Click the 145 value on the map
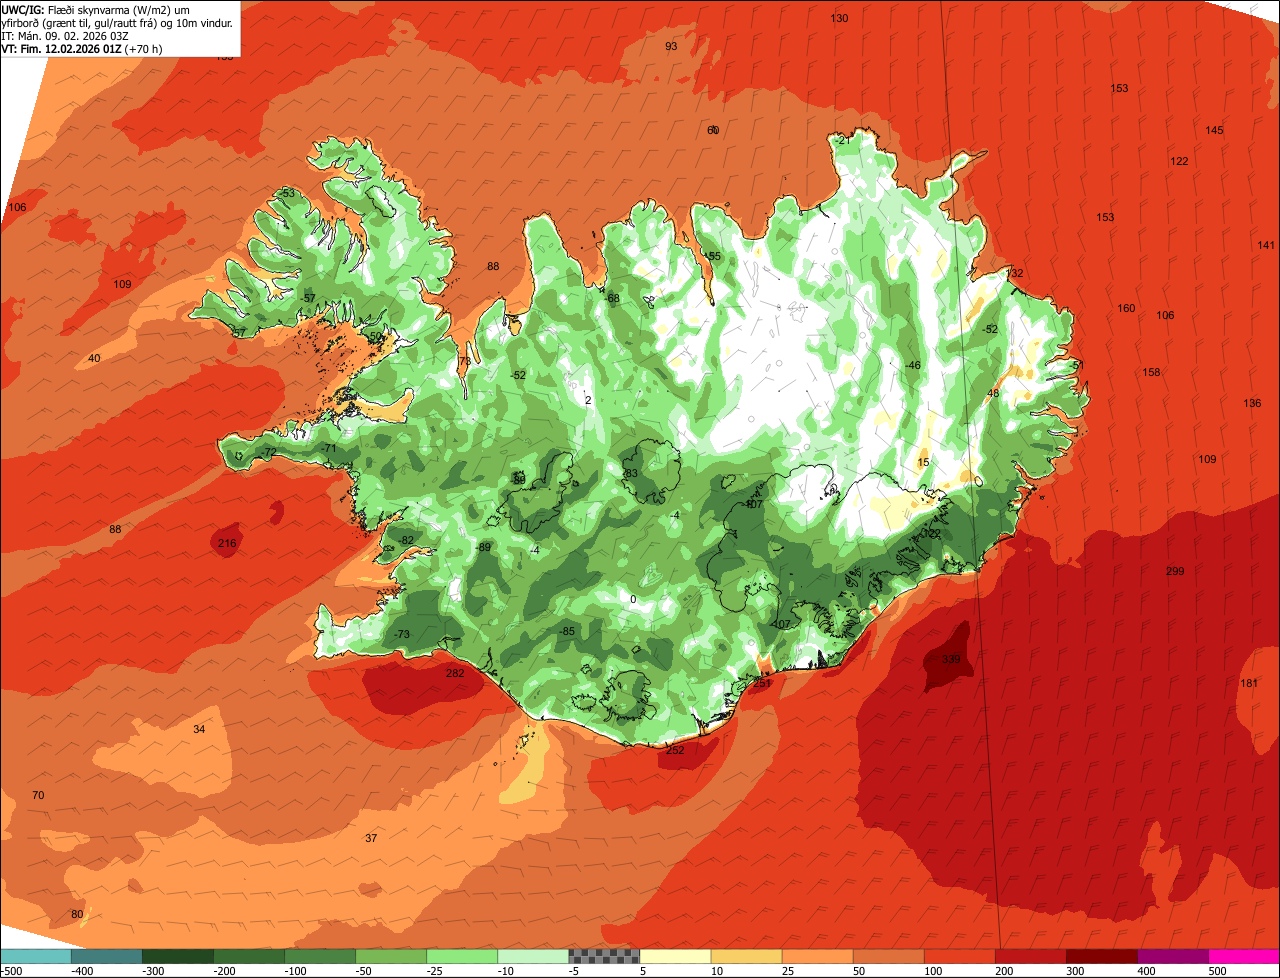Viewport: 1280px width, 978px height. click(x=1214, y=131)
